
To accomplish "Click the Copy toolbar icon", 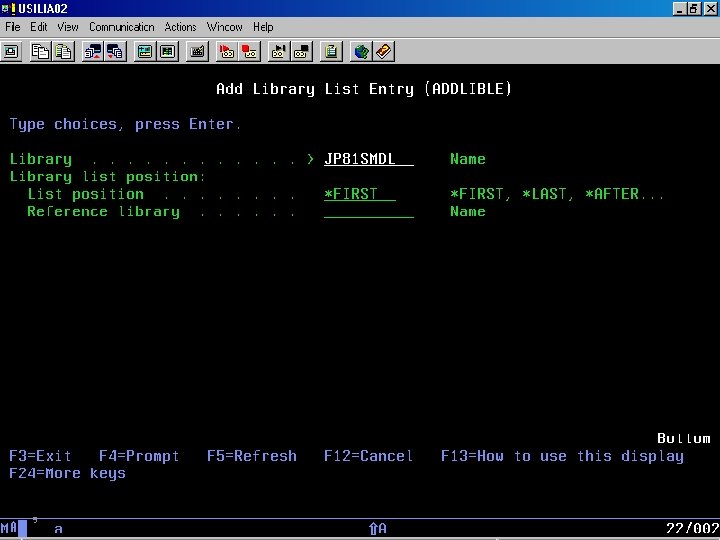I will coord(40,51).
